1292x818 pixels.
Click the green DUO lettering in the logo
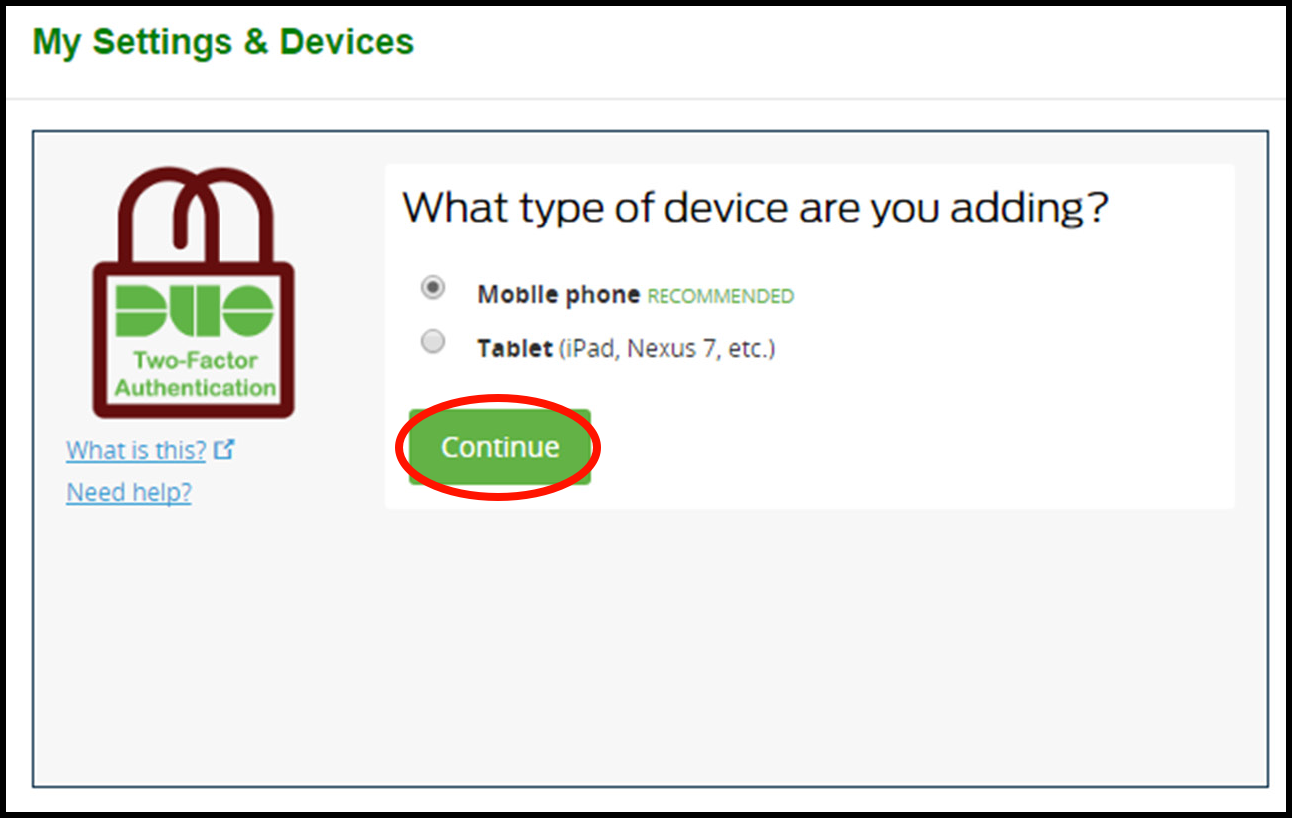pos(194,311)
